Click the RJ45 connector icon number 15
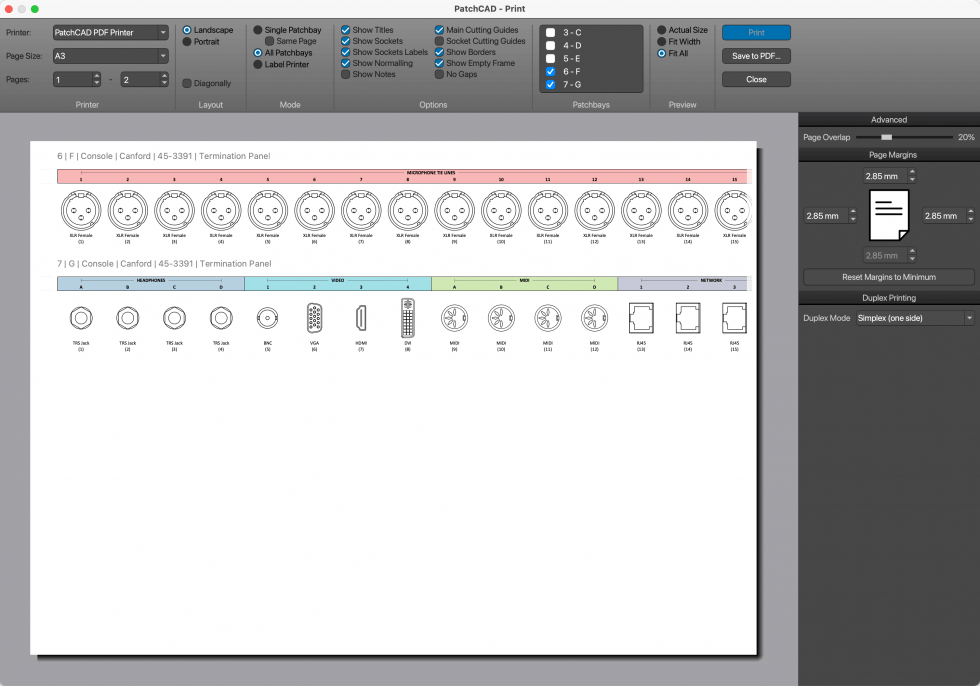 point(734,318)
